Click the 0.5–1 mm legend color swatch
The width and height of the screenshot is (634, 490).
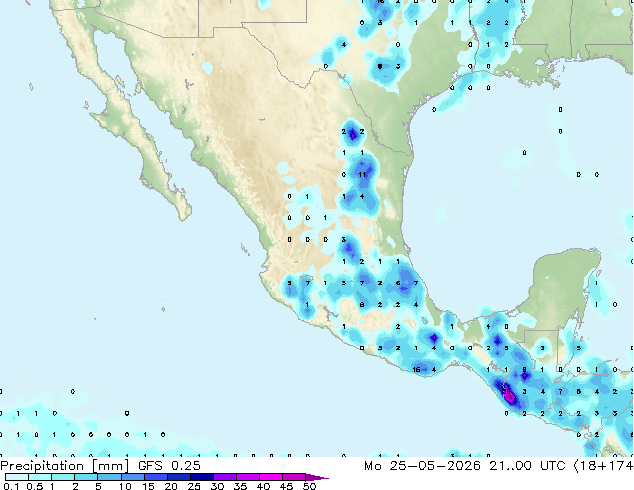pyautogui.click(x=40, y=477)
